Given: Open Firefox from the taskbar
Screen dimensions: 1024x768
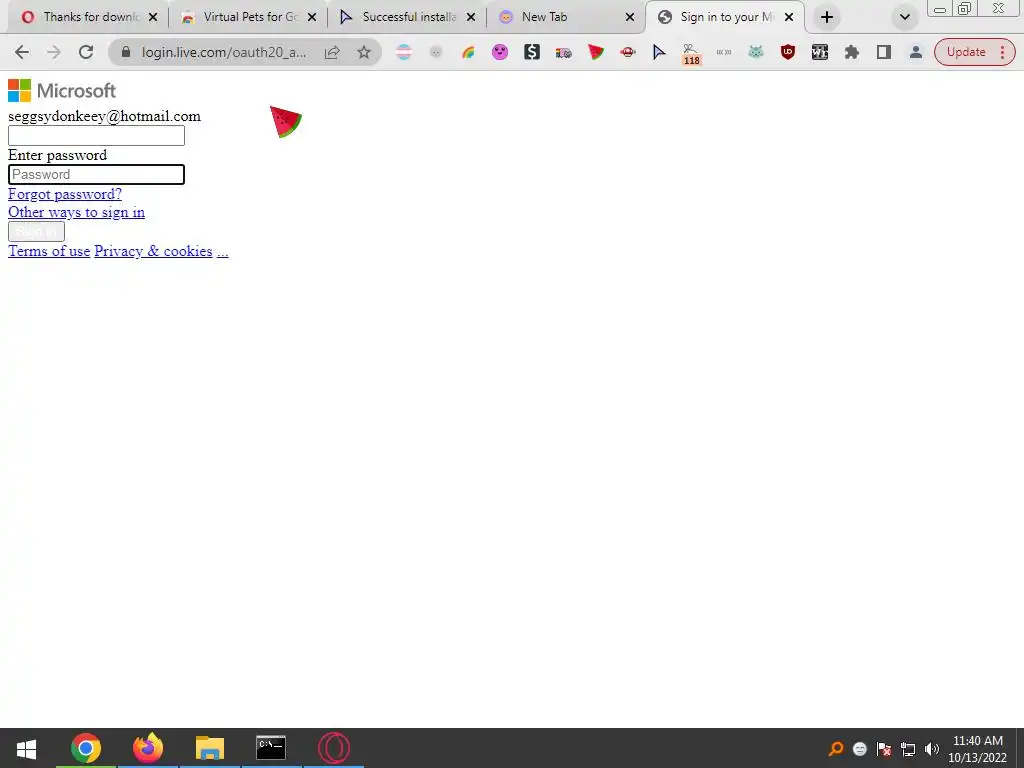Looking at the screenshot, I should tap(148, 748).
